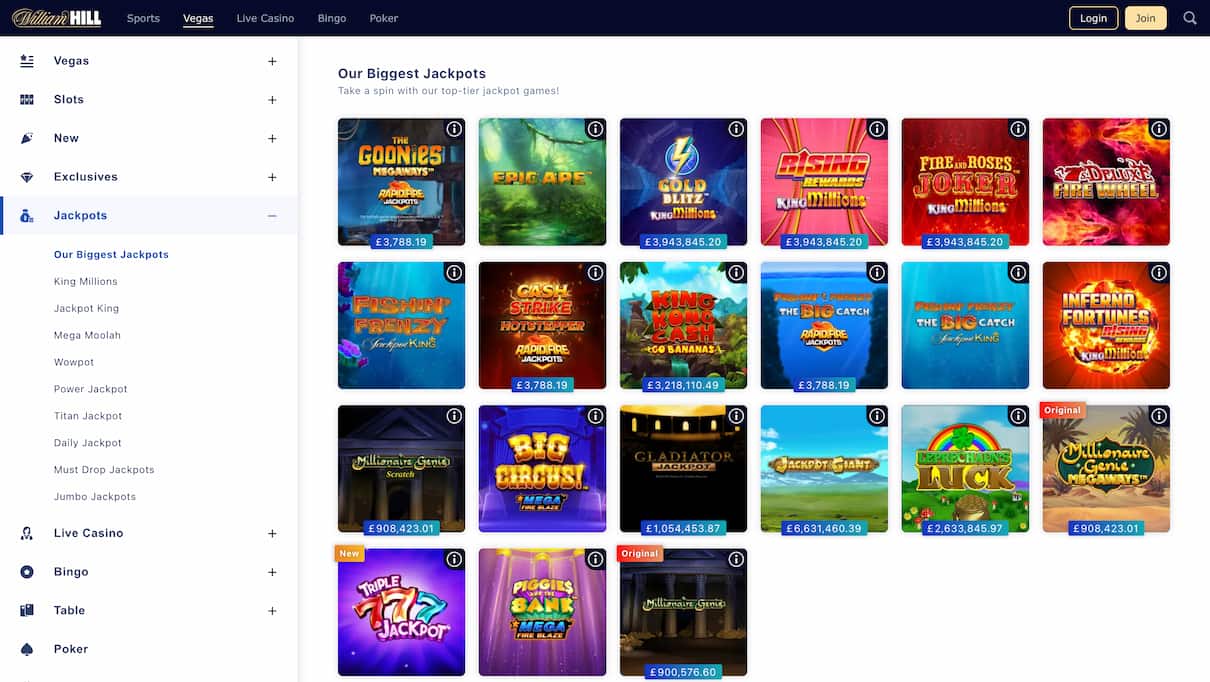1210x682 pixels.
Task: Open the Jumbo Jackpots link
Action: pyautogui.click(x=95, y=497)
